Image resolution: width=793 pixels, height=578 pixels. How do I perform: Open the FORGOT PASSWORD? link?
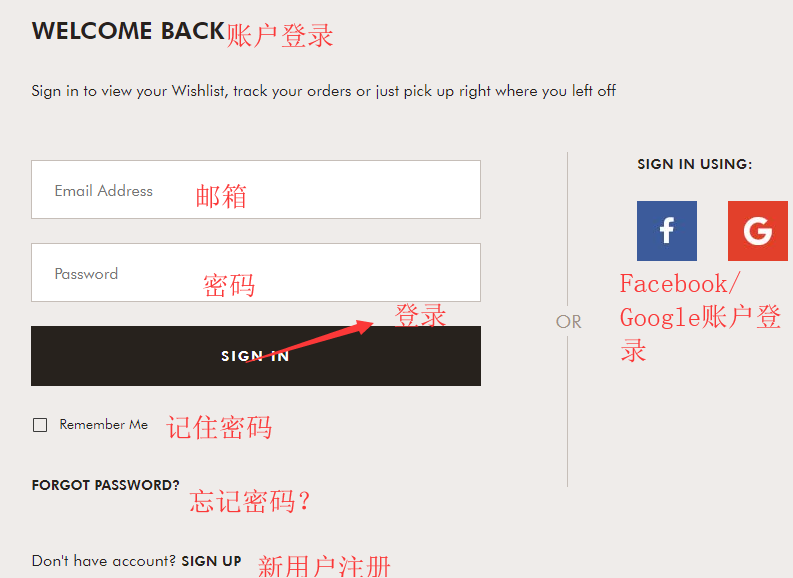click(x=106, y=485)
